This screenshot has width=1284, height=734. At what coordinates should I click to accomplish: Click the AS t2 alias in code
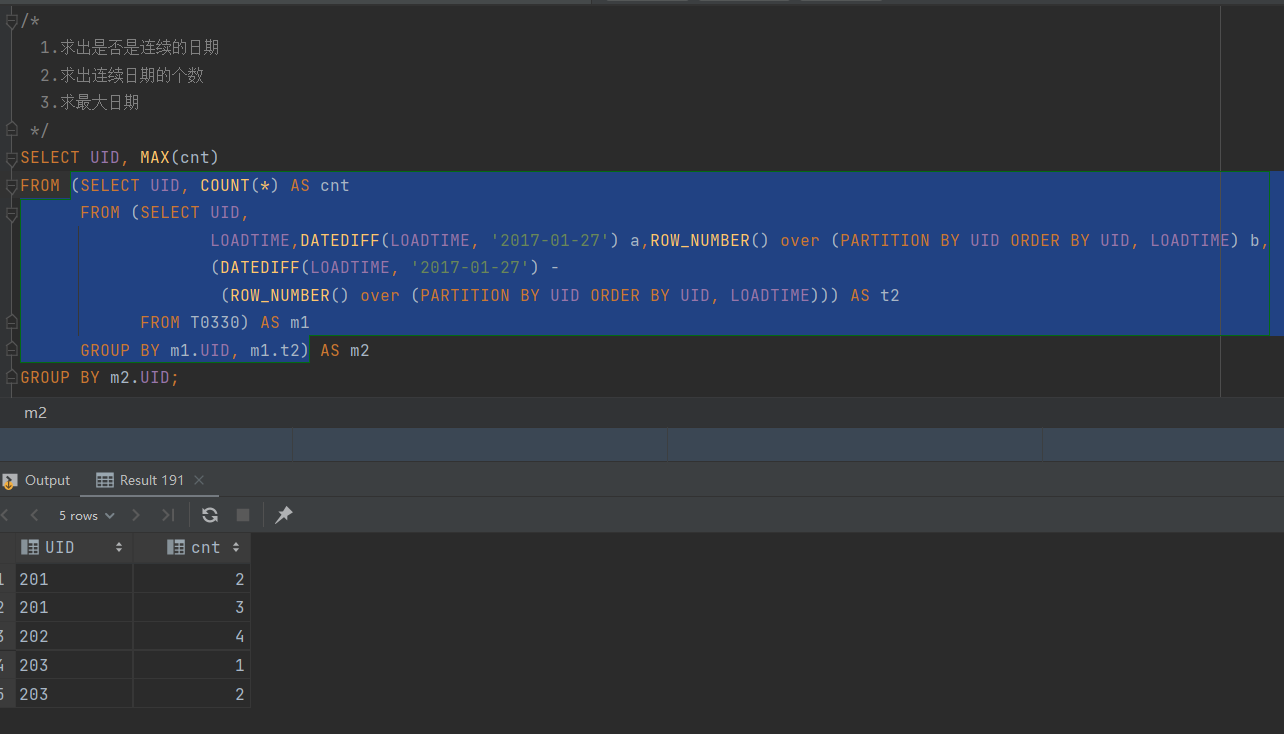click(x=875, y=295)
